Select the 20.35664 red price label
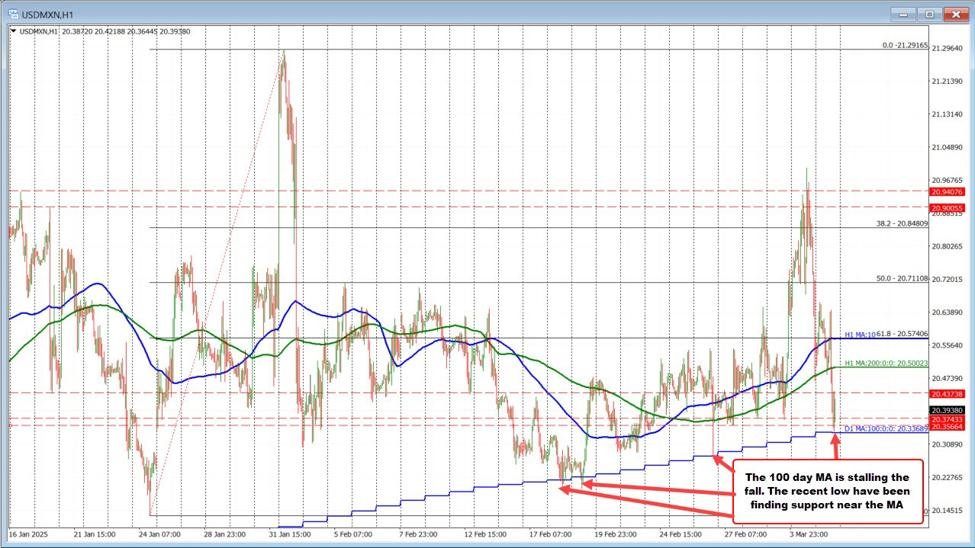 point(945,426)
